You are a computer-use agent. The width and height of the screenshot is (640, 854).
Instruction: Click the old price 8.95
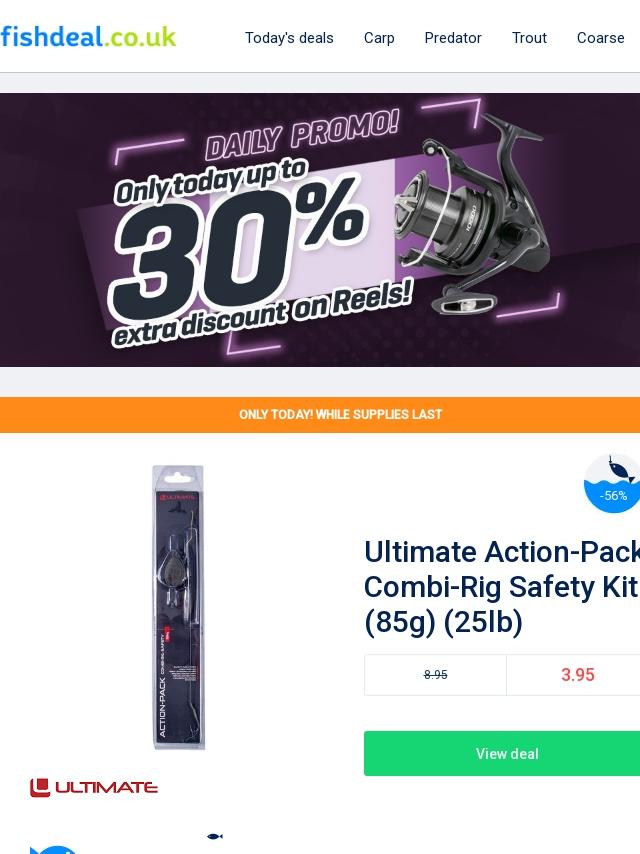point(435,675)
